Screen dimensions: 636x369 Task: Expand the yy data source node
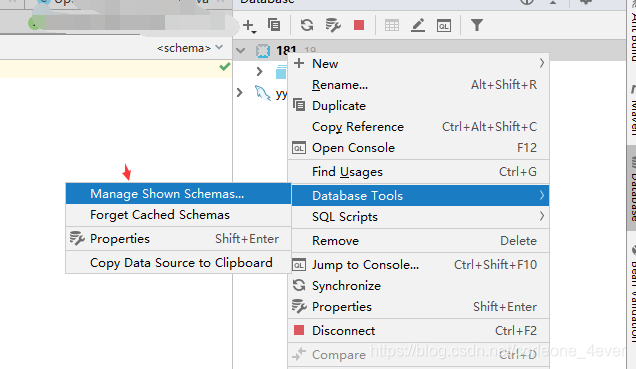(240, 93)
